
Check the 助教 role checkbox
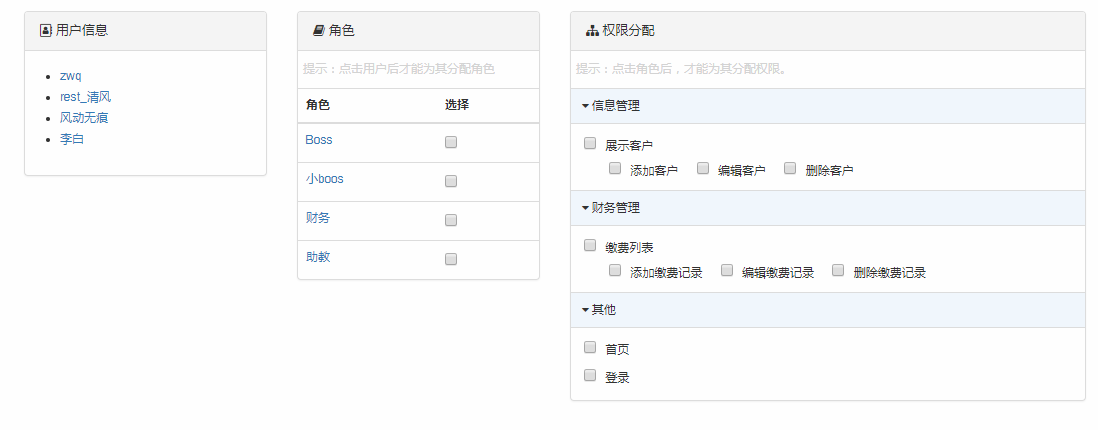tap(451, 259)
